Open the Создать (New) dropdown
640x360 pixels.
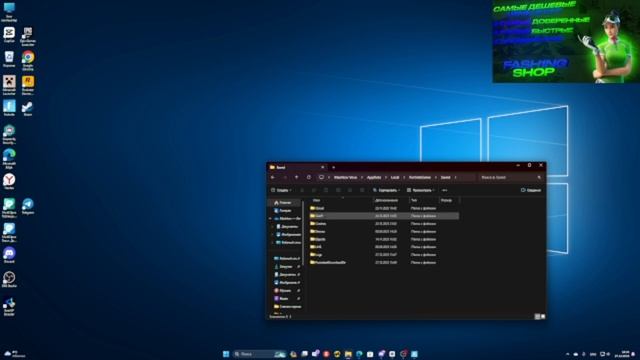[281, 190]
